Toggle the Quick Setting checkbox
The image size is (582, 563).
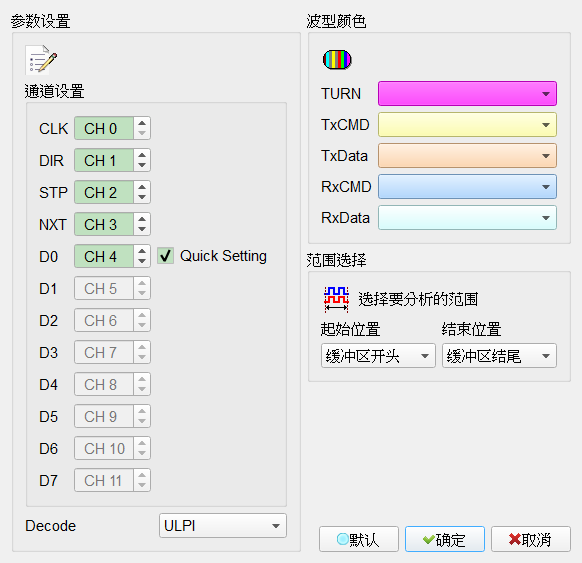pos(165,256)
